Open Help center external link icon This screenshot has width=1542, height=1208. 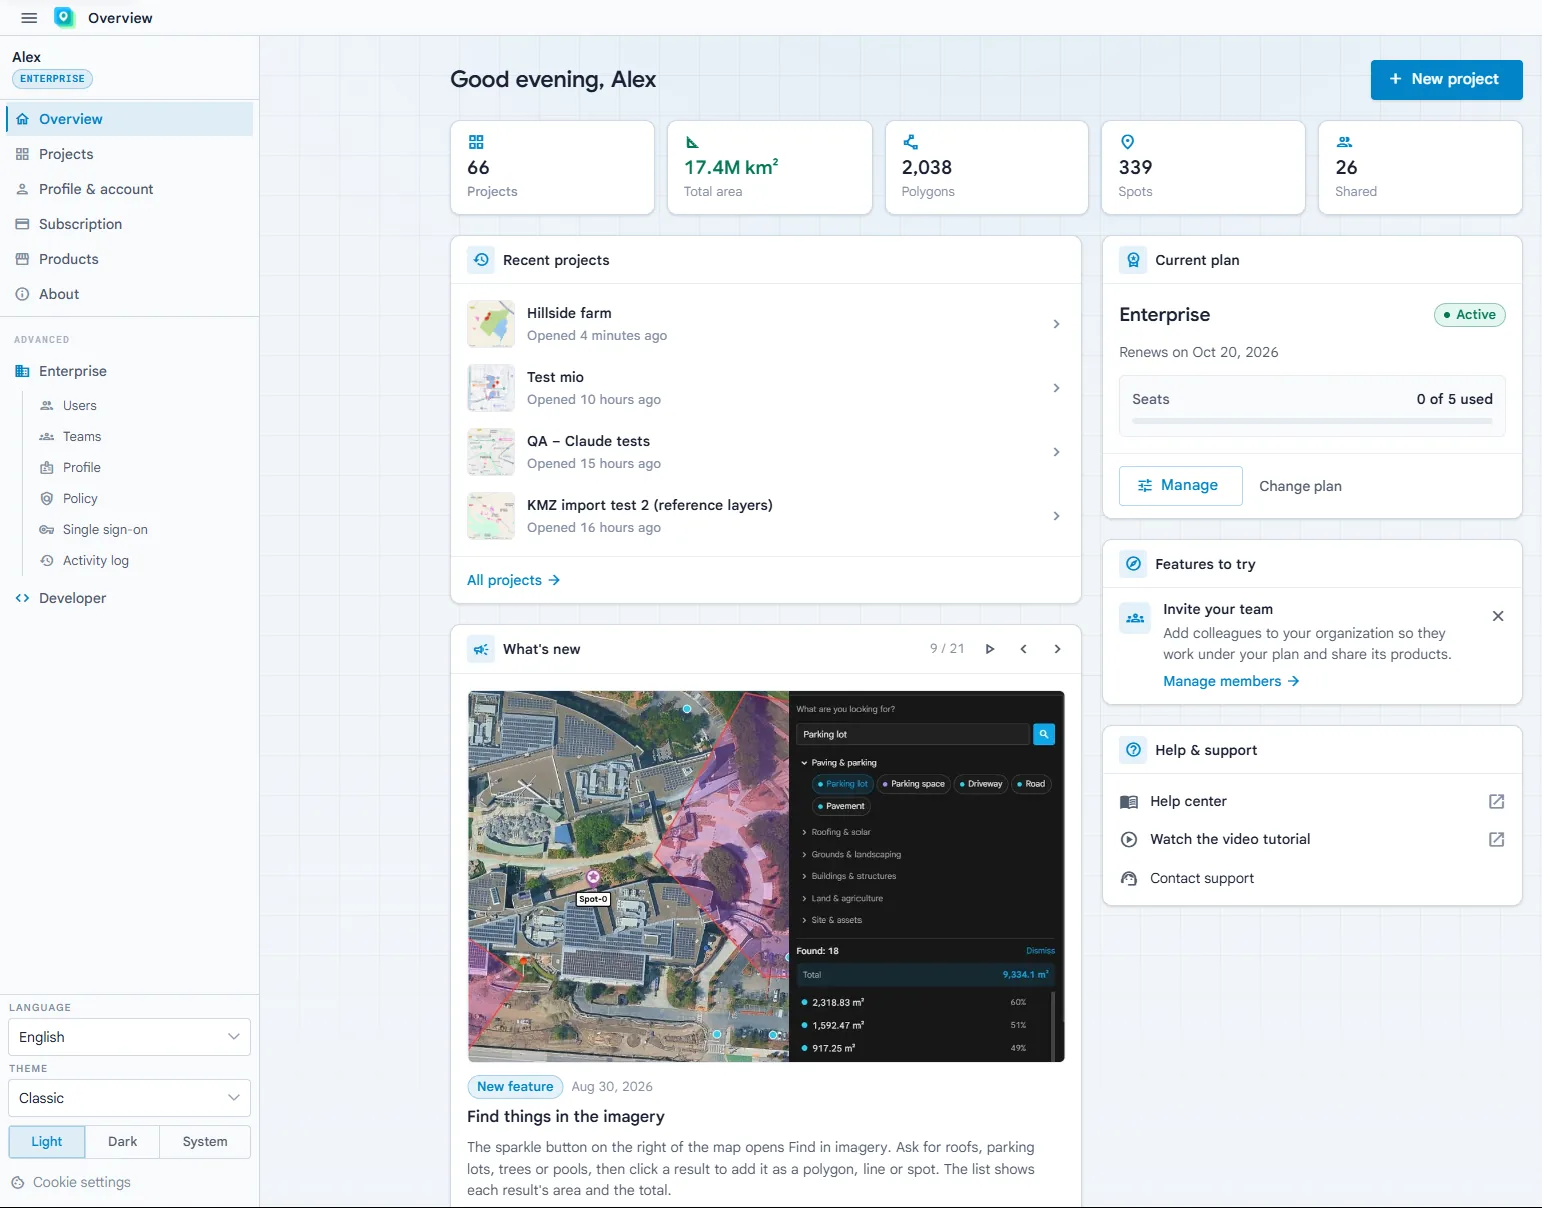tap(1497, 801)
